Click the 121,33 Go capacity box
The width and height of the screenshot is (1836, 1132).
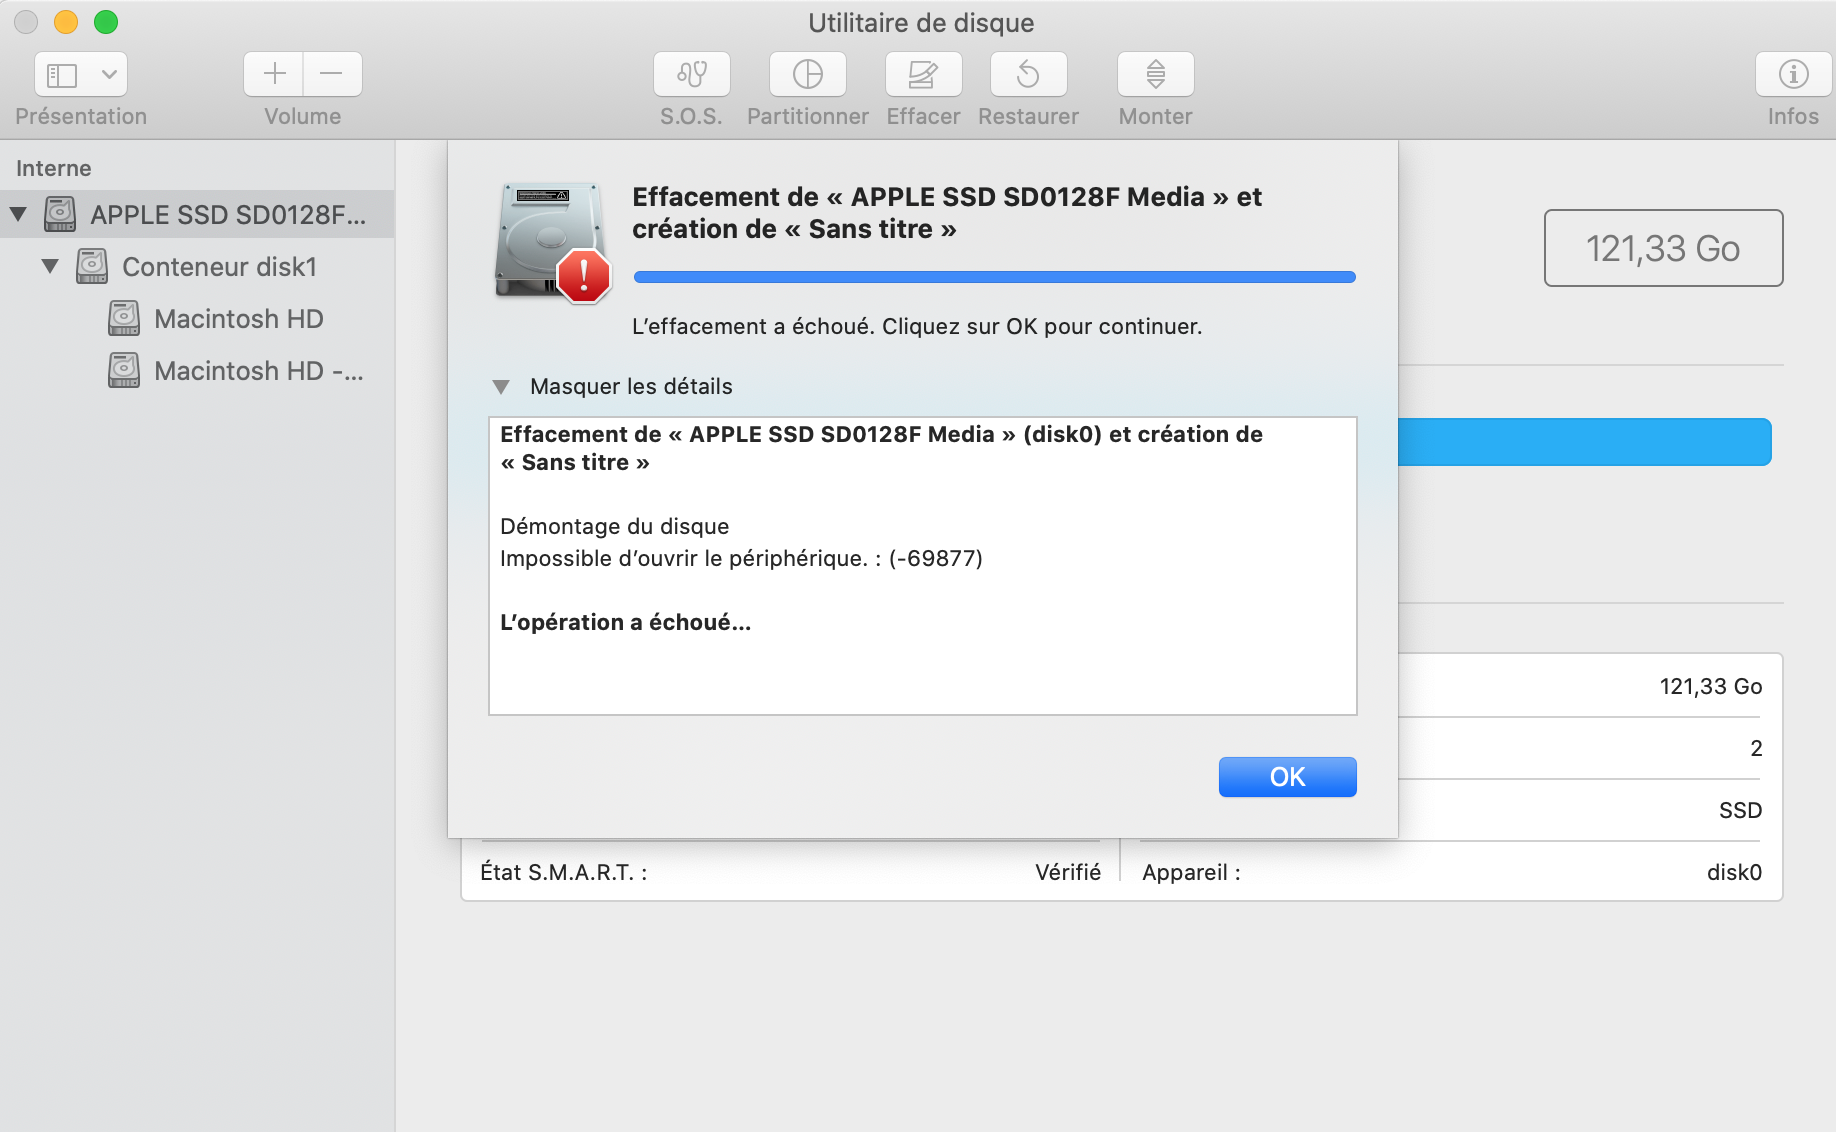(1663, 248)
